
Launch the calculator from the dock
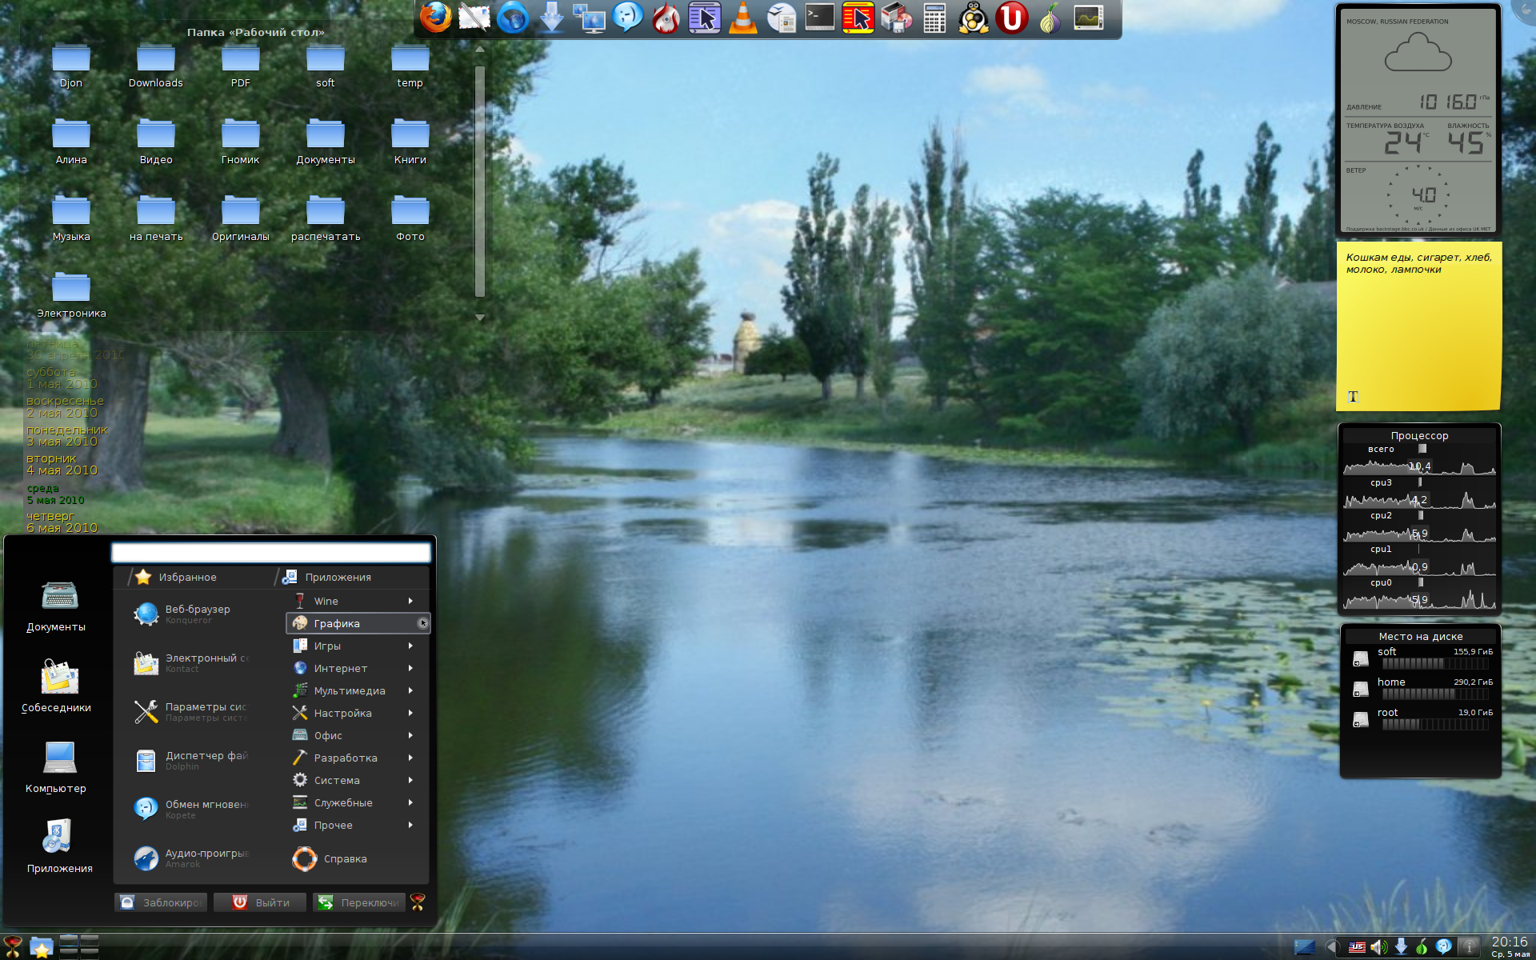pos(934,18)
